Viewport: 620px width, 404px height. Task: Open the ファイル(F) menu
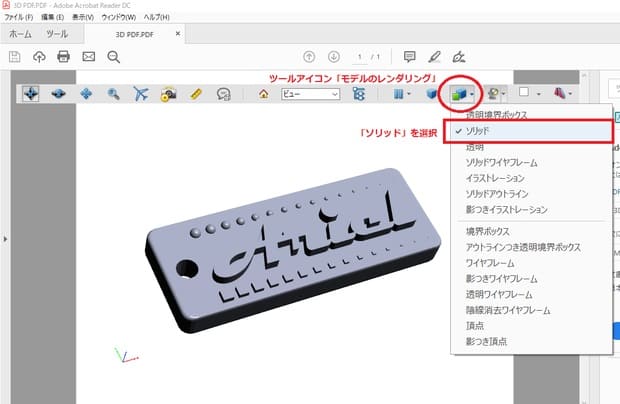[19, 17]
